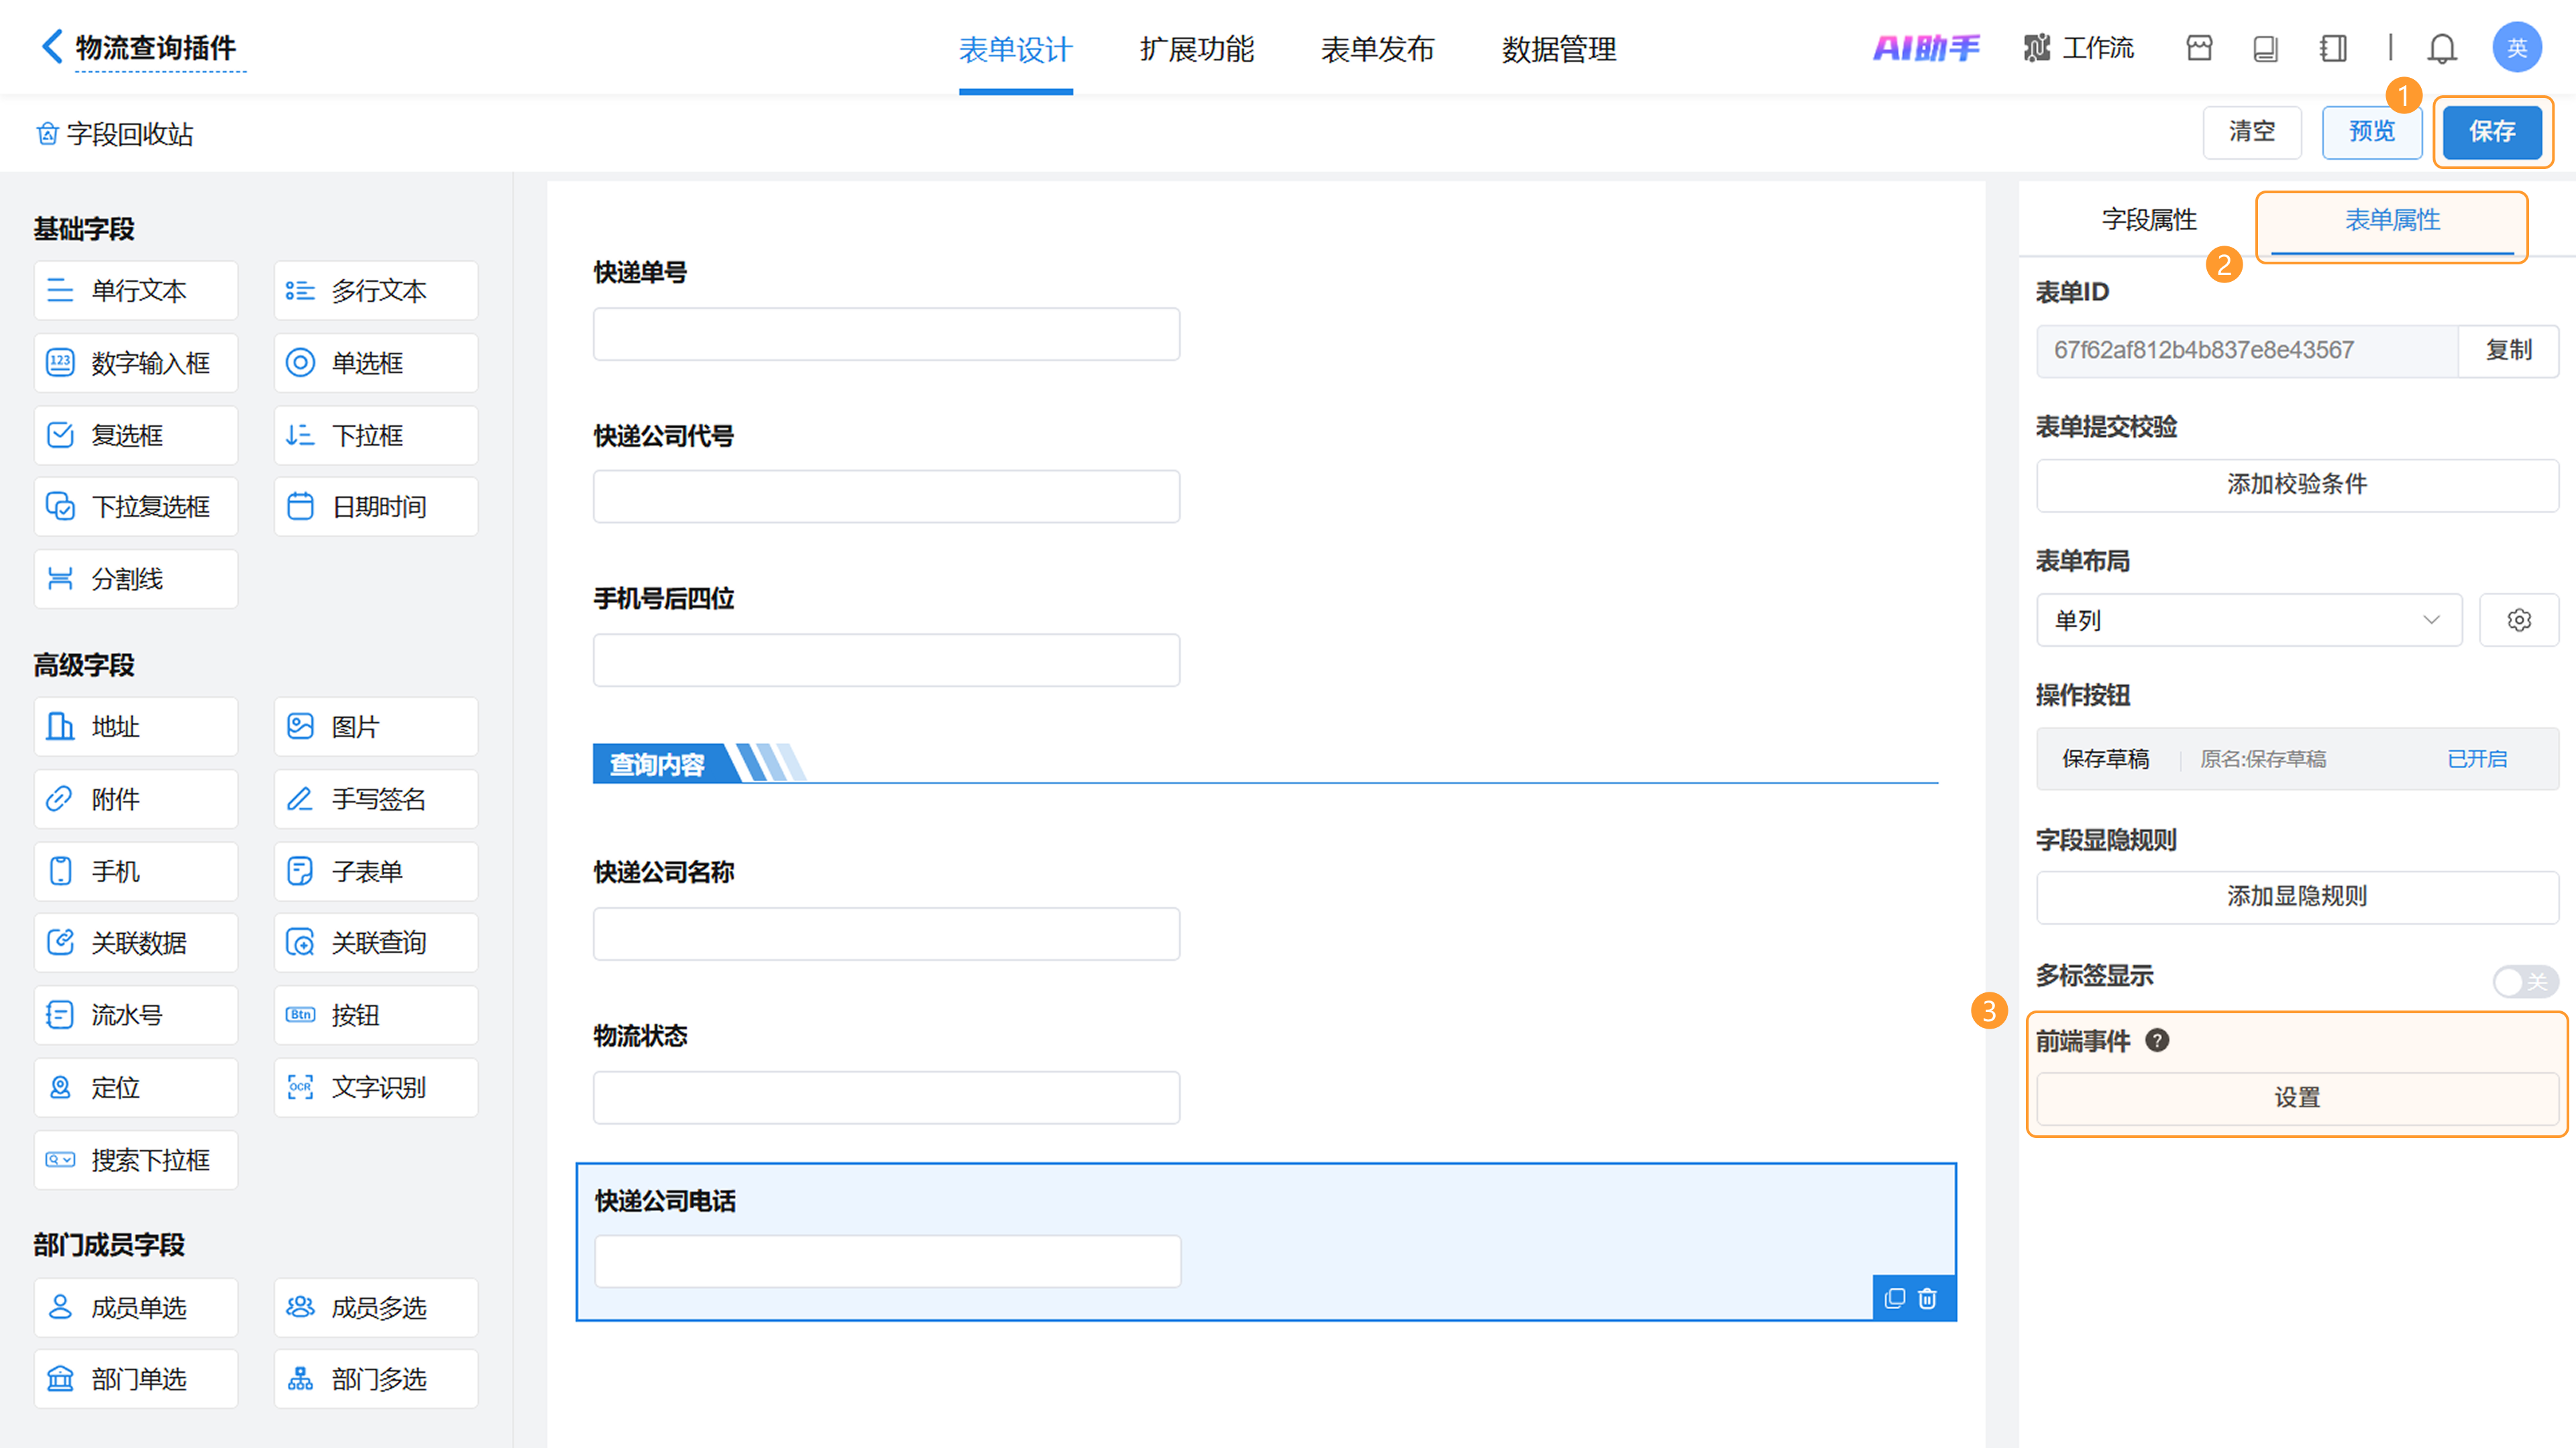Click the 清空 button
Viewport: 2576px width, 1448px height.
click(x=2252, y=132)
